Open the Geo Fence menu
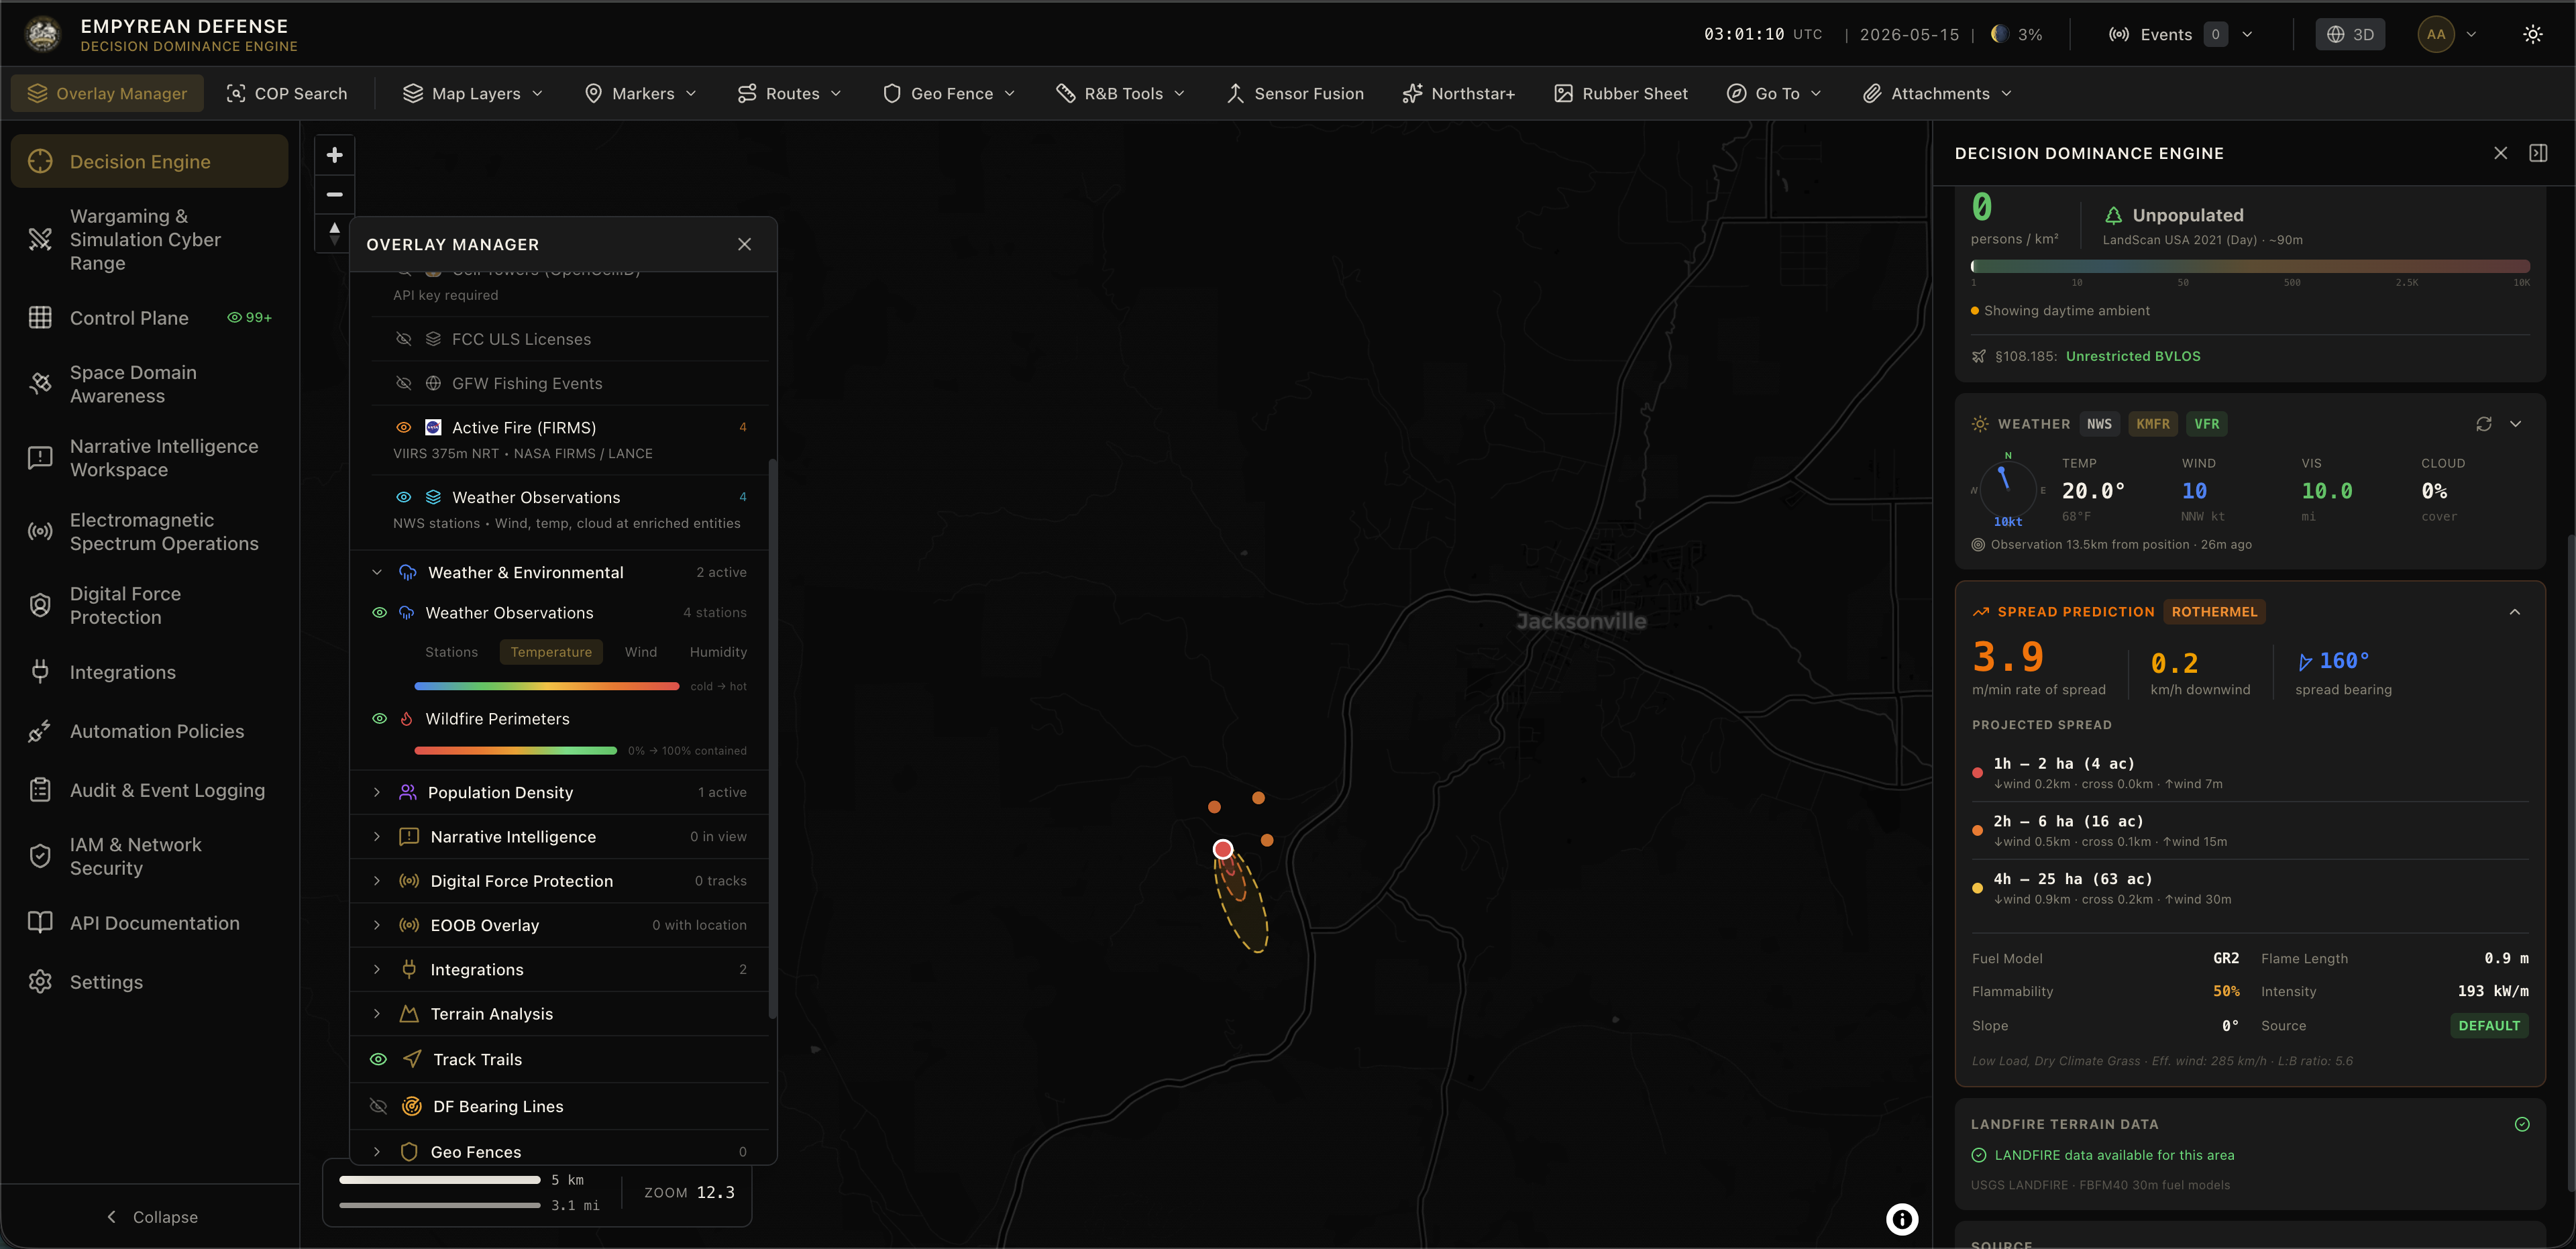Screen dimensions: 2576x1249 point(949,93)
